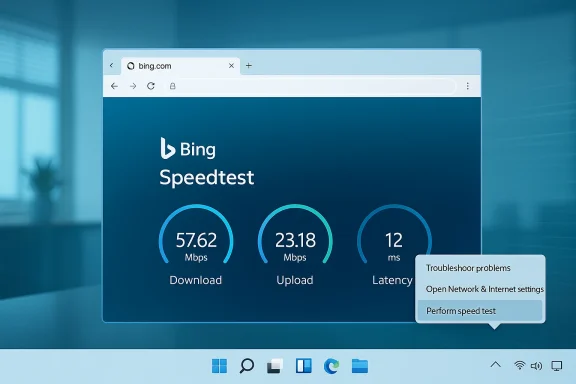The height and width of the screenshot is (384, 576).
Task: Open the Windows Start menu
Action: coord(219,366)
